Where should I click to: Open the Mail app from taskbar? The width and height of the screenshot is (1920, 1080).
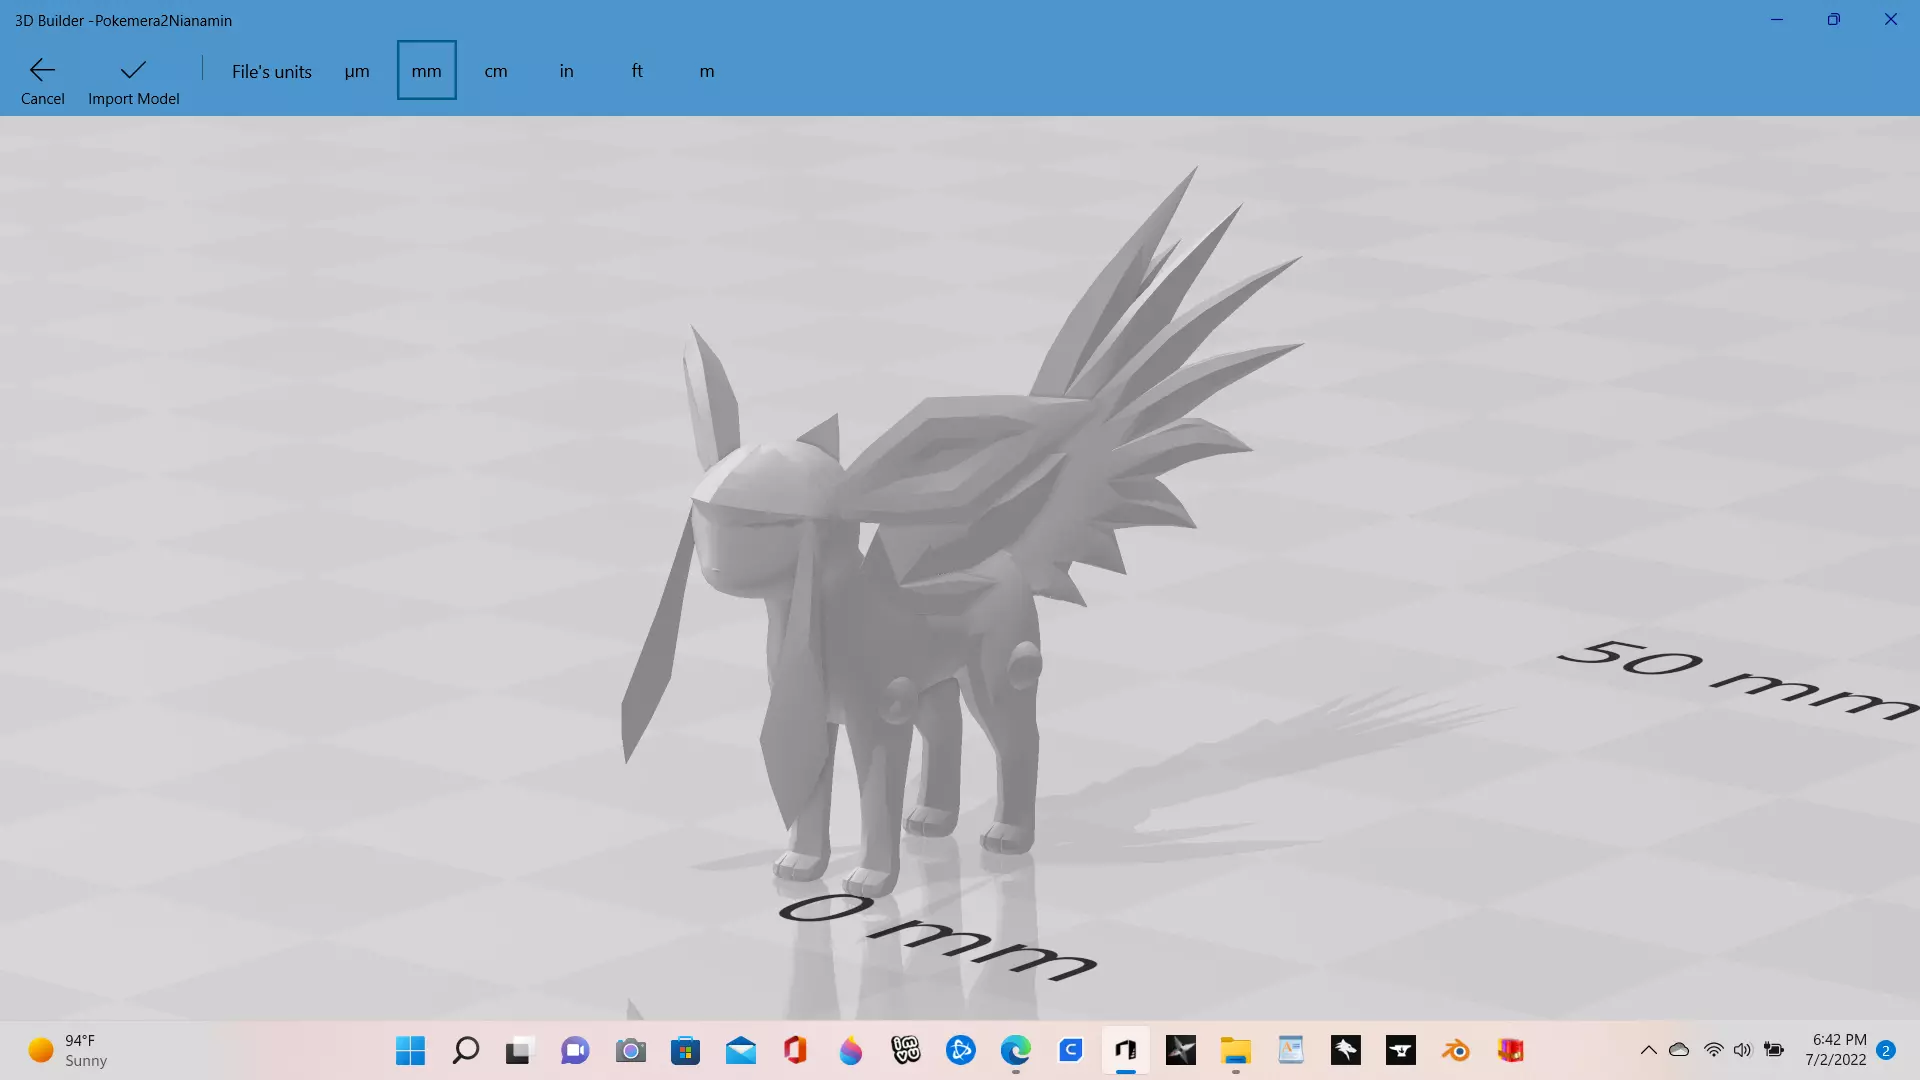(741, 1050)
